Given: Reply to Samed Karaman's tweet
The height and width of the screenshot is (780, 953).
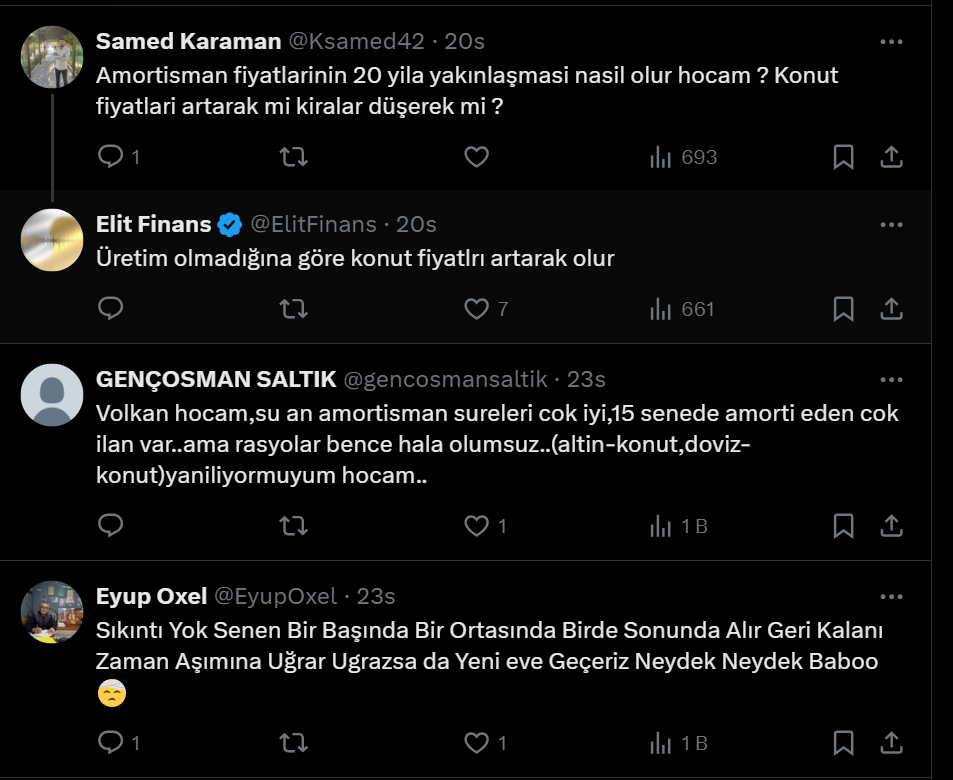Looking at the screenshot, I should [x=111, y=157].
